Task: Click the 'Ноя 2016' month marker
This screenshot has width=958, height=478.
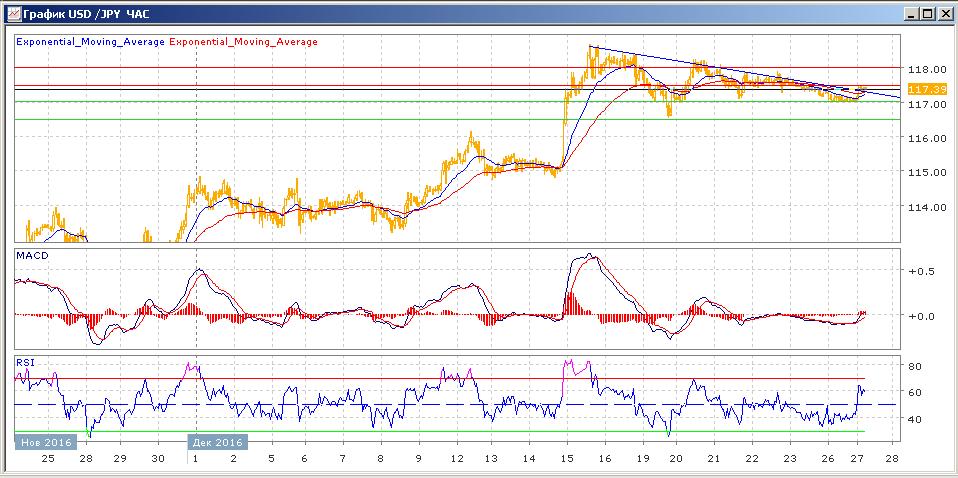Action: [x=44, y=441]
